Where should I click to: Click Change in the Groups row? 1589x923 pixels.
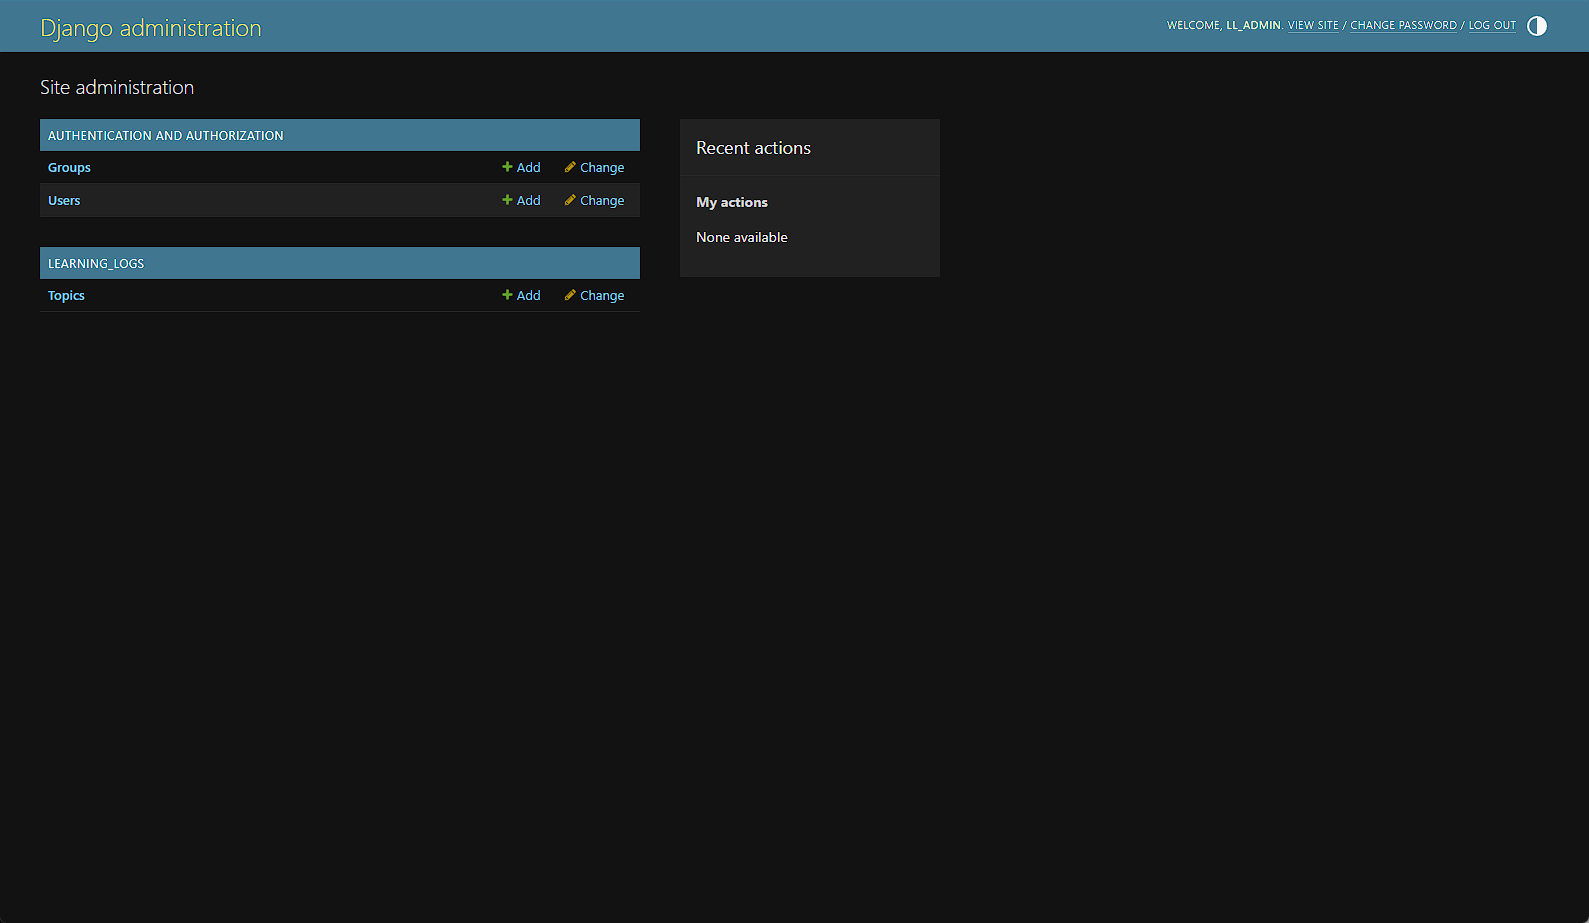pyautogui.click(x=594, y=167)
